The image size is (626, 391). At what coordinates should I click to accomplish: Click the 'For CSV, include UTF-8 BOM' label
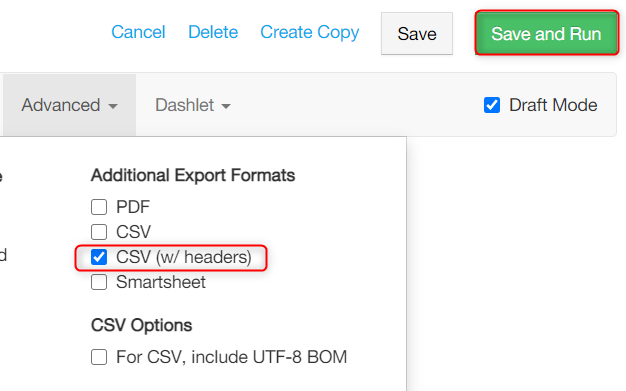pos(232,357)
